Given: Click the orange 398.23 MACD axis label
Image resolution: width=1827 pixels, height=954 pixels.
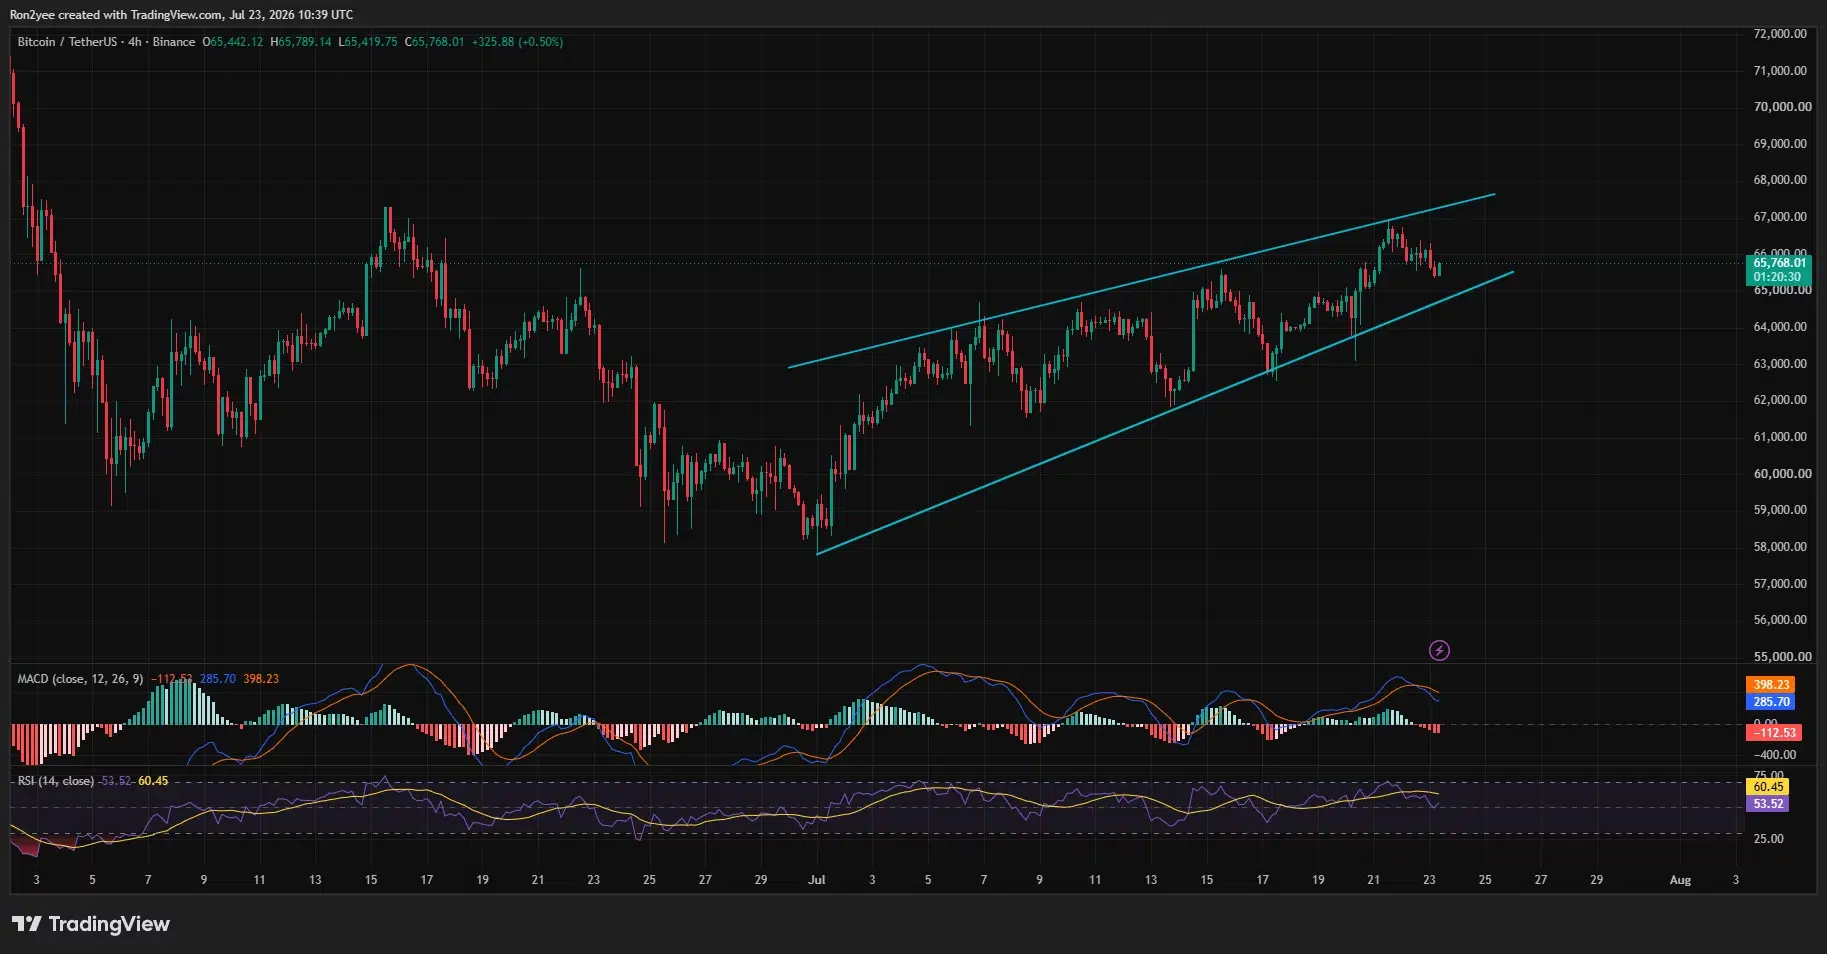Looking at the screenshot, I should click(1770, 685).
